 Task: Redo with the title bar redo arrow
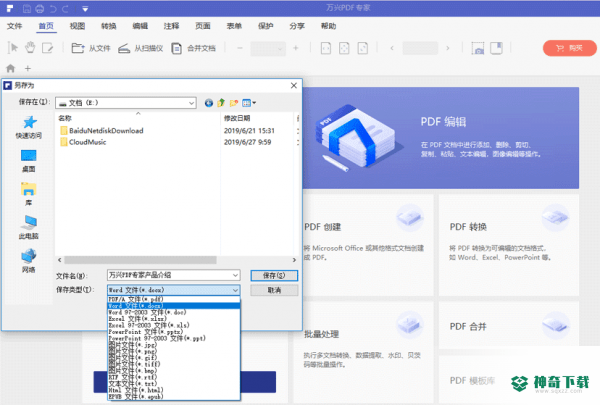65,9
